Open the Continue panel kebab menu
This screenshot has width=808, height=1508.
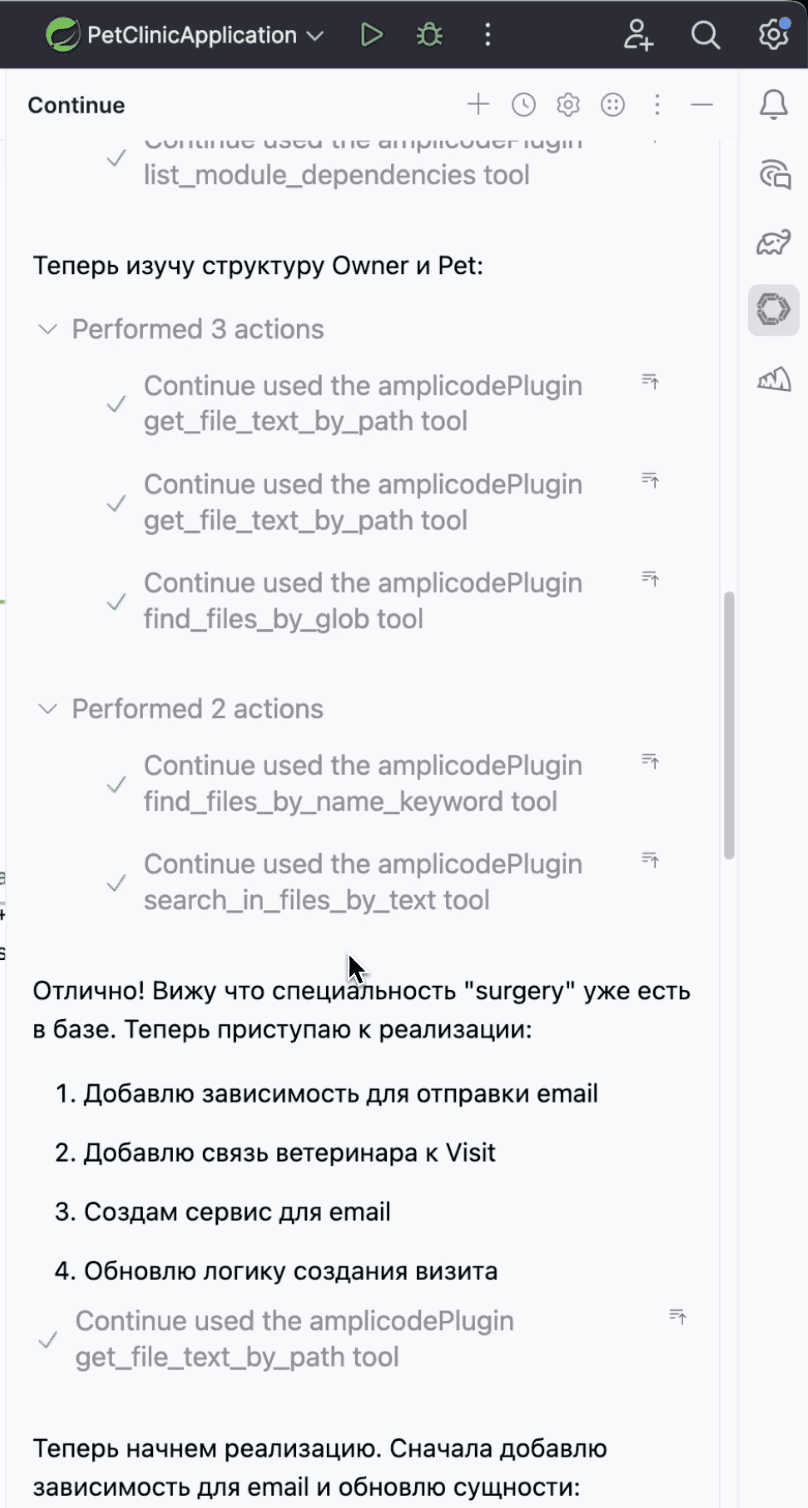coord(657,104)
